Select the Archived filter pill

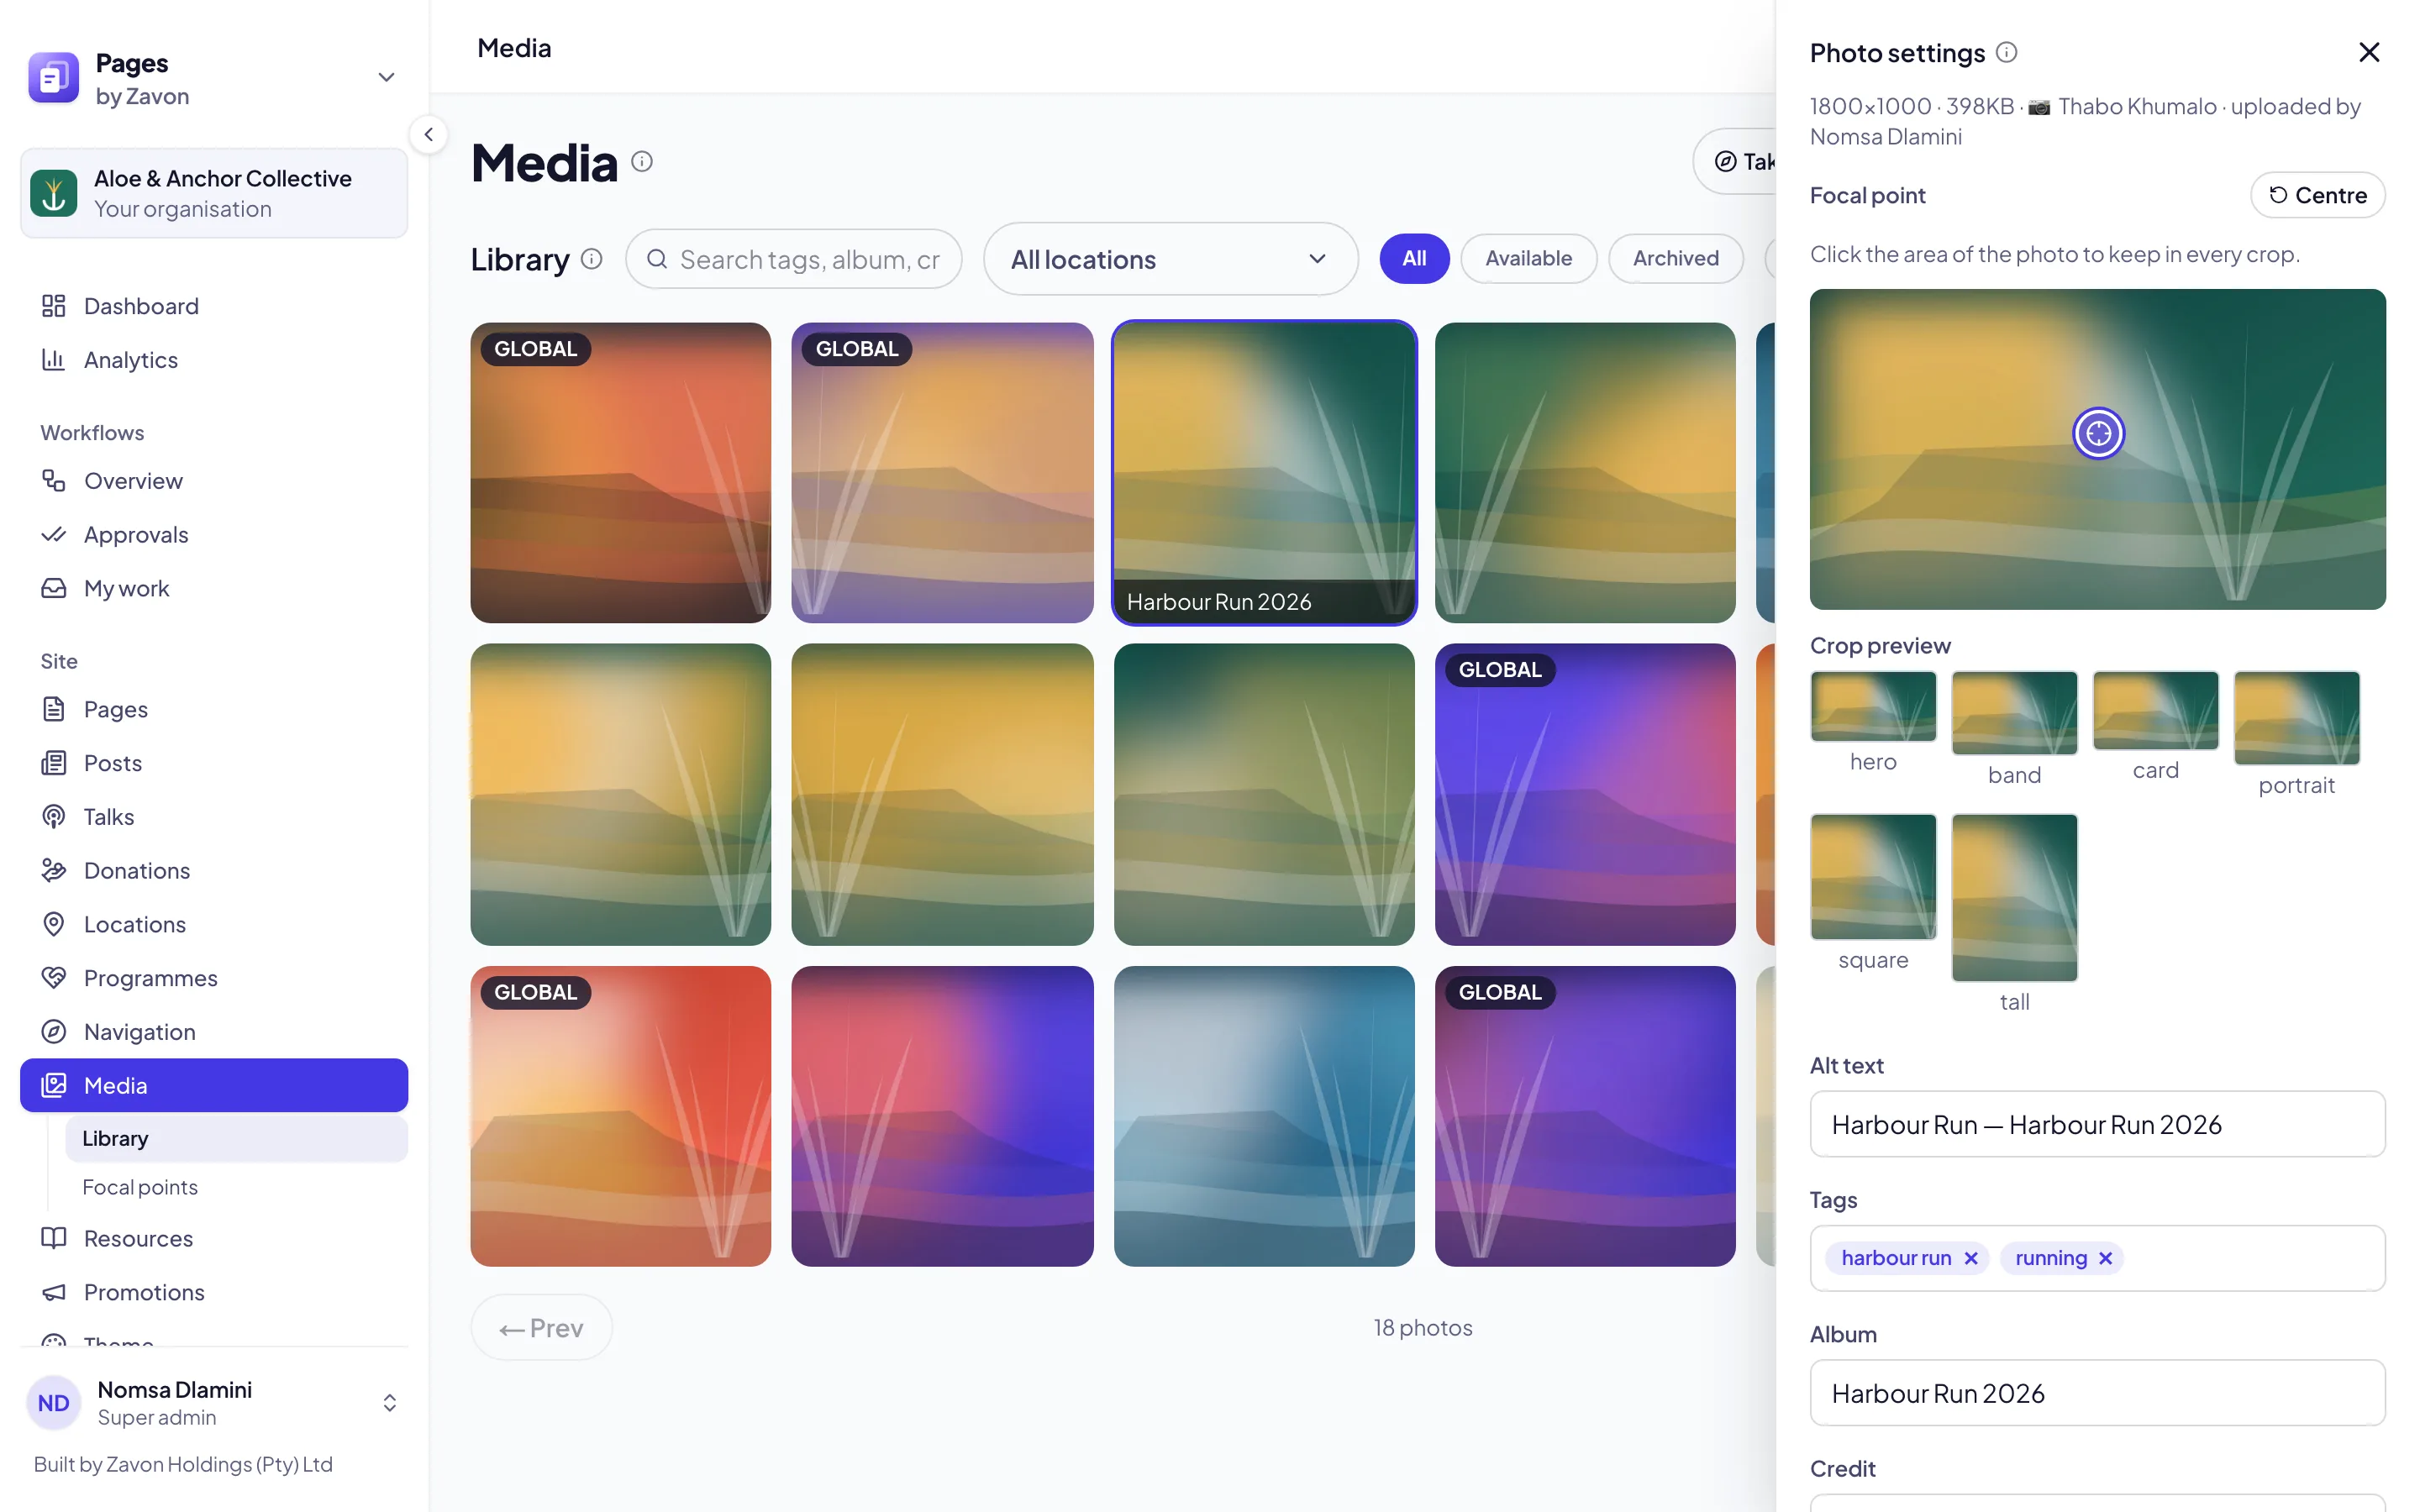point(1675,258)
